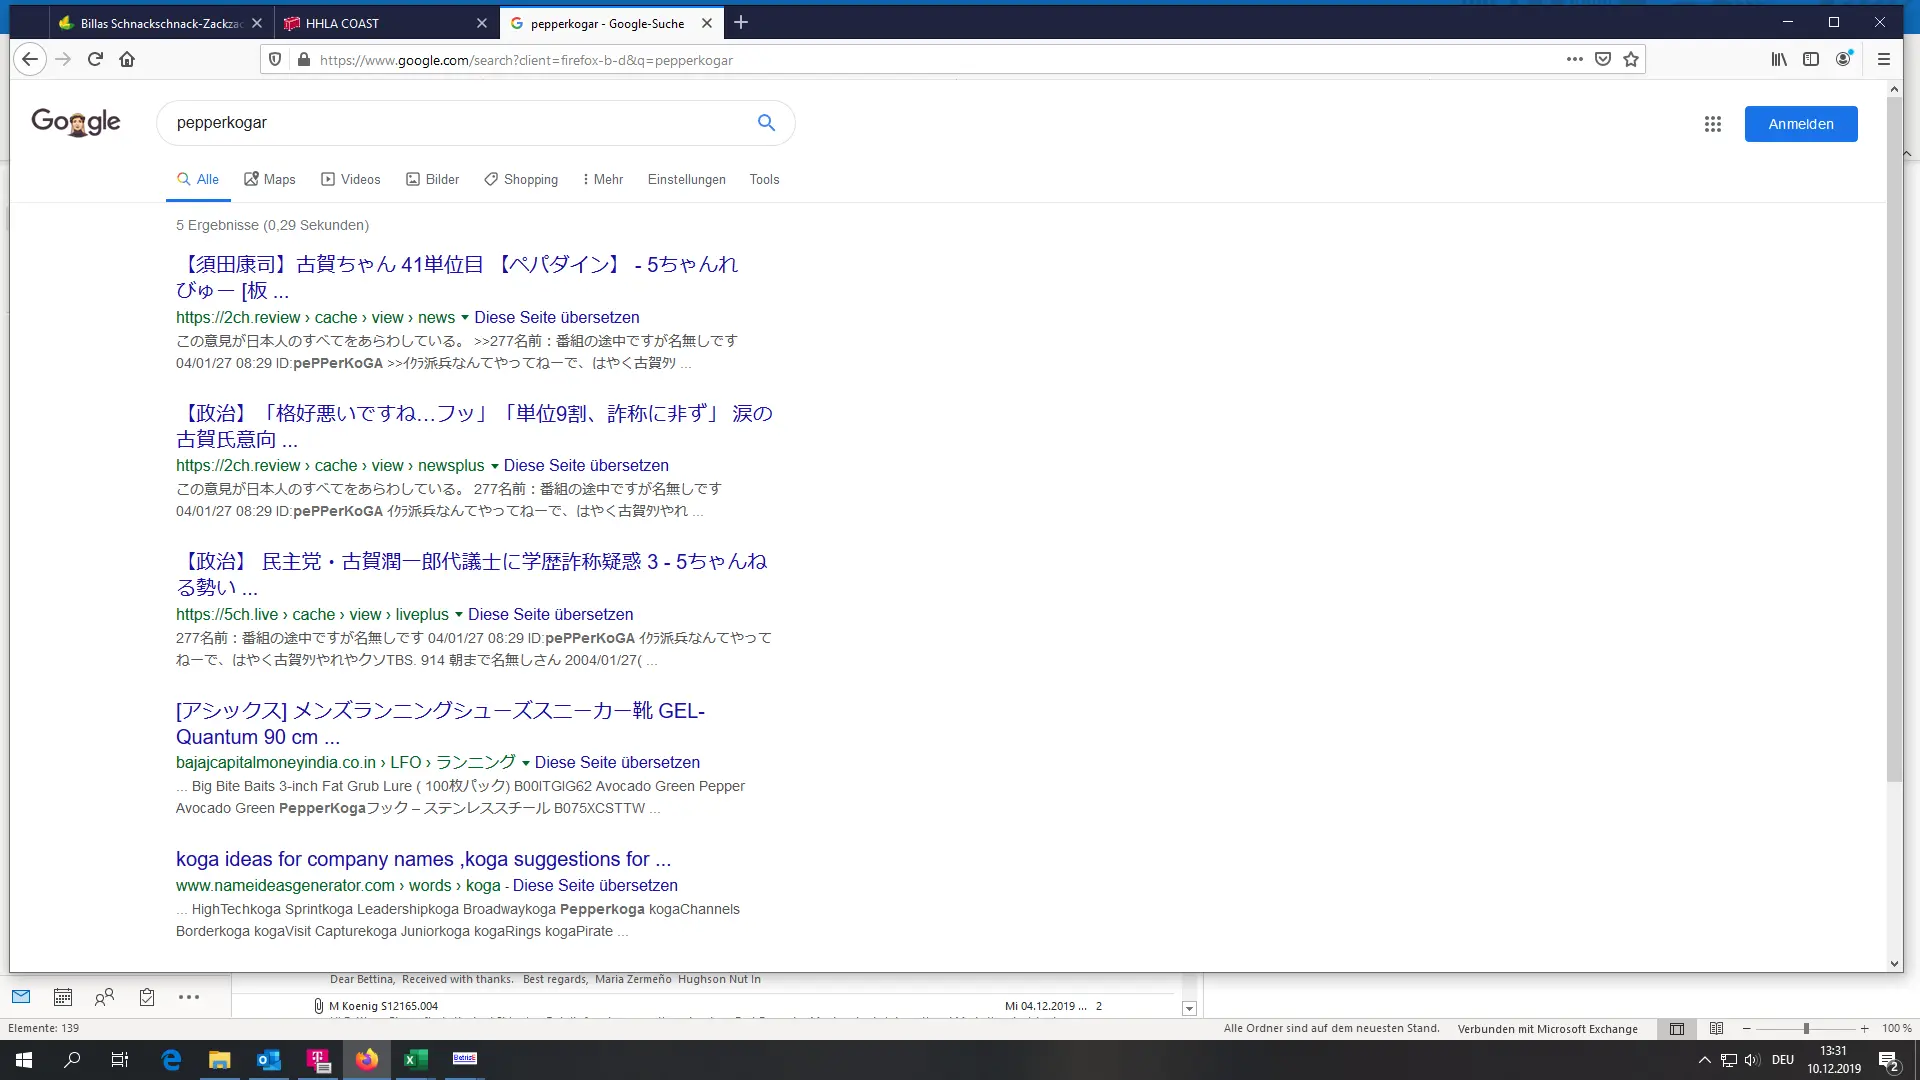The height and width of the screenshot is (1080, 1920).
Task: Open the Google apps grid
Action: click(1713, 124)
